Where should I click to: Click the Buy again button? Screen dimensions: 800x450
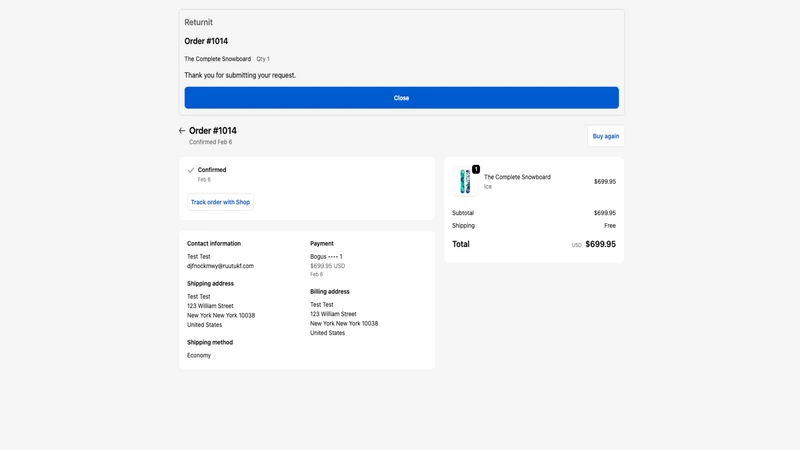point(606,136)
